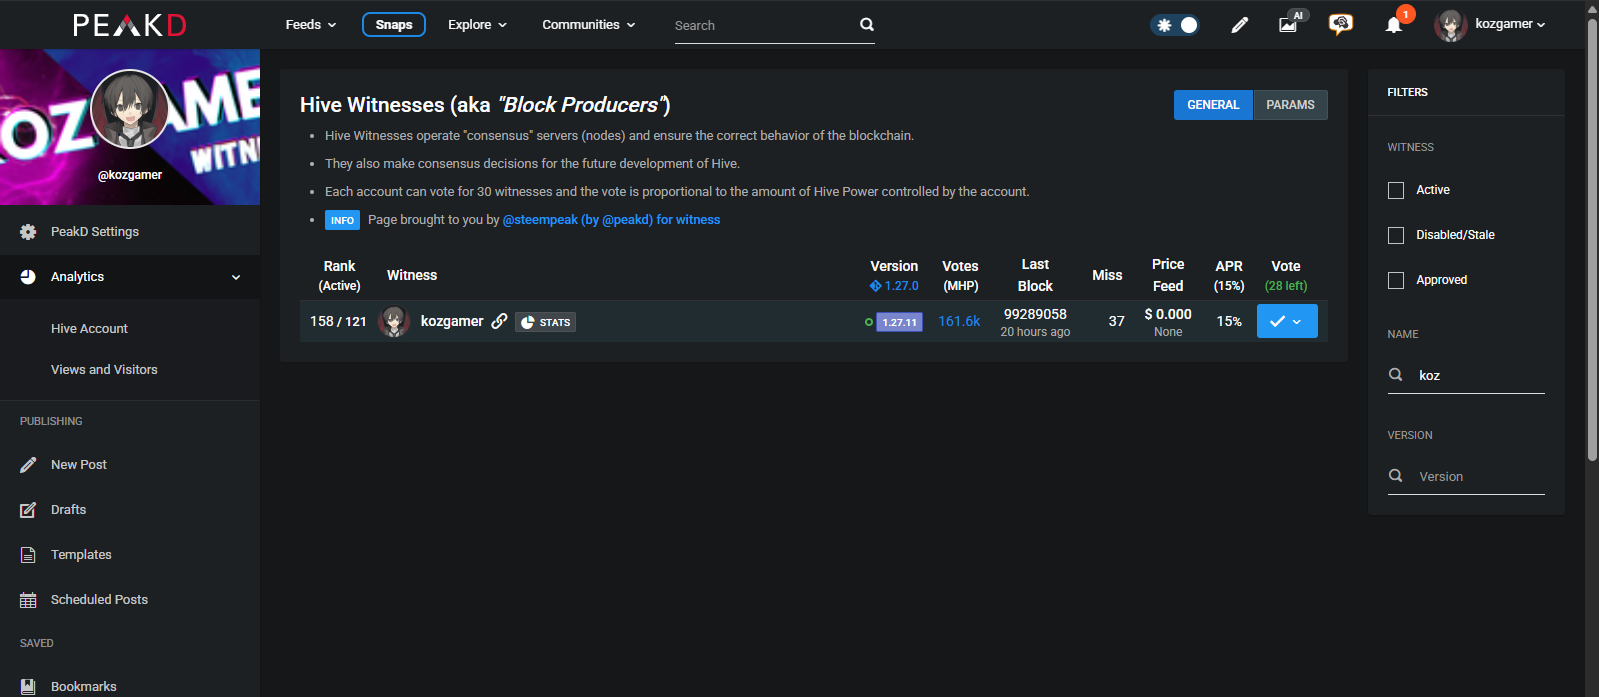Screen dimensions: 1599x697
Task: Click the Last Block column header
Action: [x=1035, y=275]
